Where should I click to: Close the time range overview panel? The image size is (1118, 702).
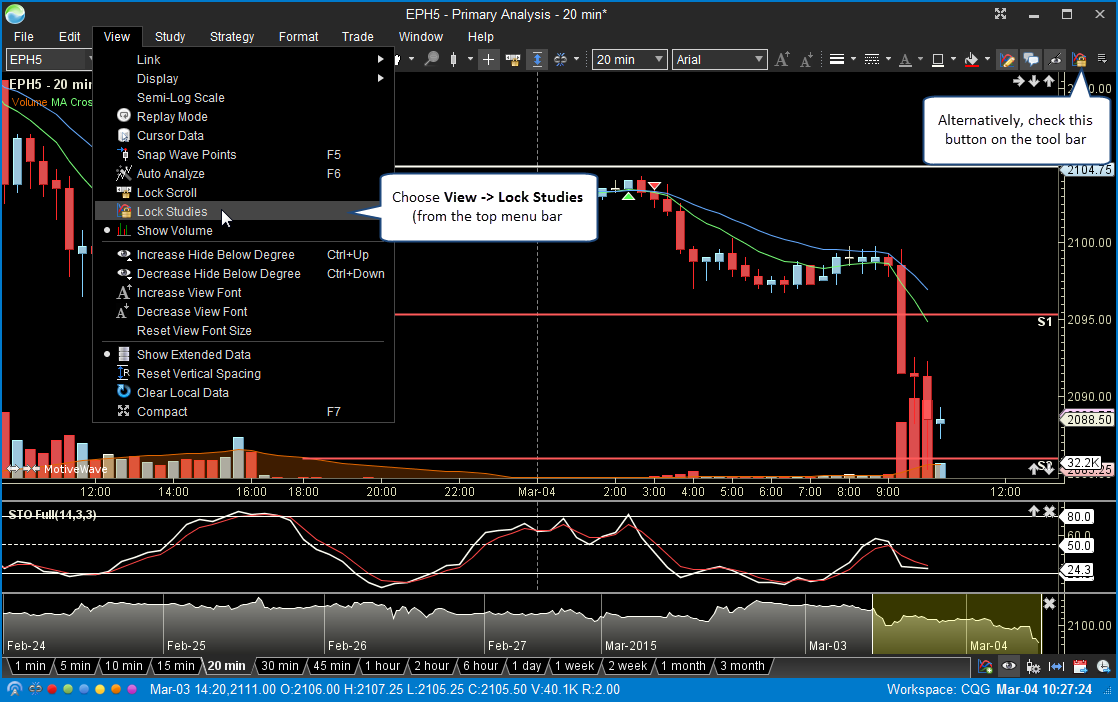[1050, 604]
